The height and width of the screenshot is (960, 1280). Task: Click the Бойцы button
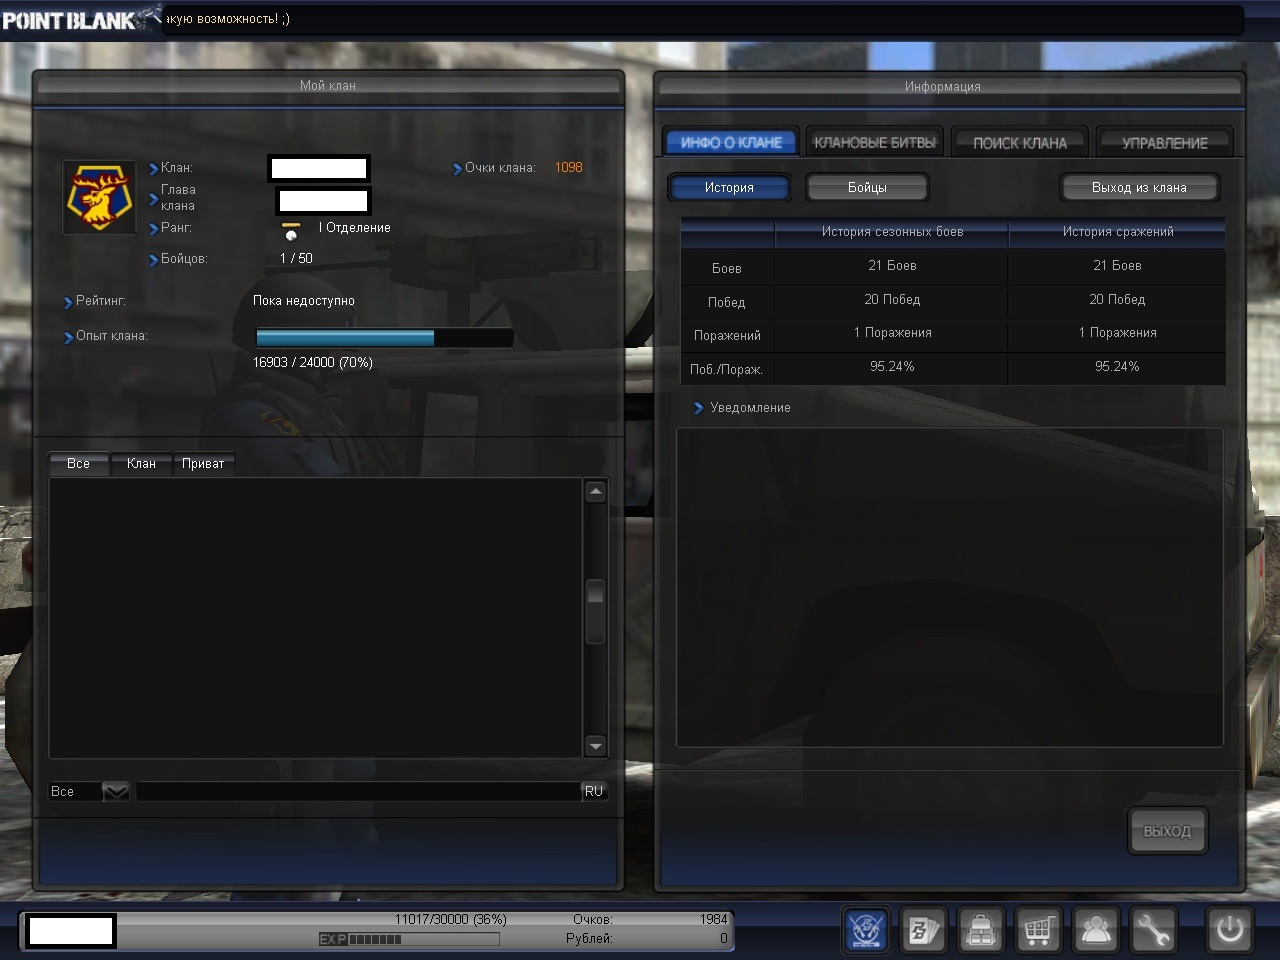point(867,188)
